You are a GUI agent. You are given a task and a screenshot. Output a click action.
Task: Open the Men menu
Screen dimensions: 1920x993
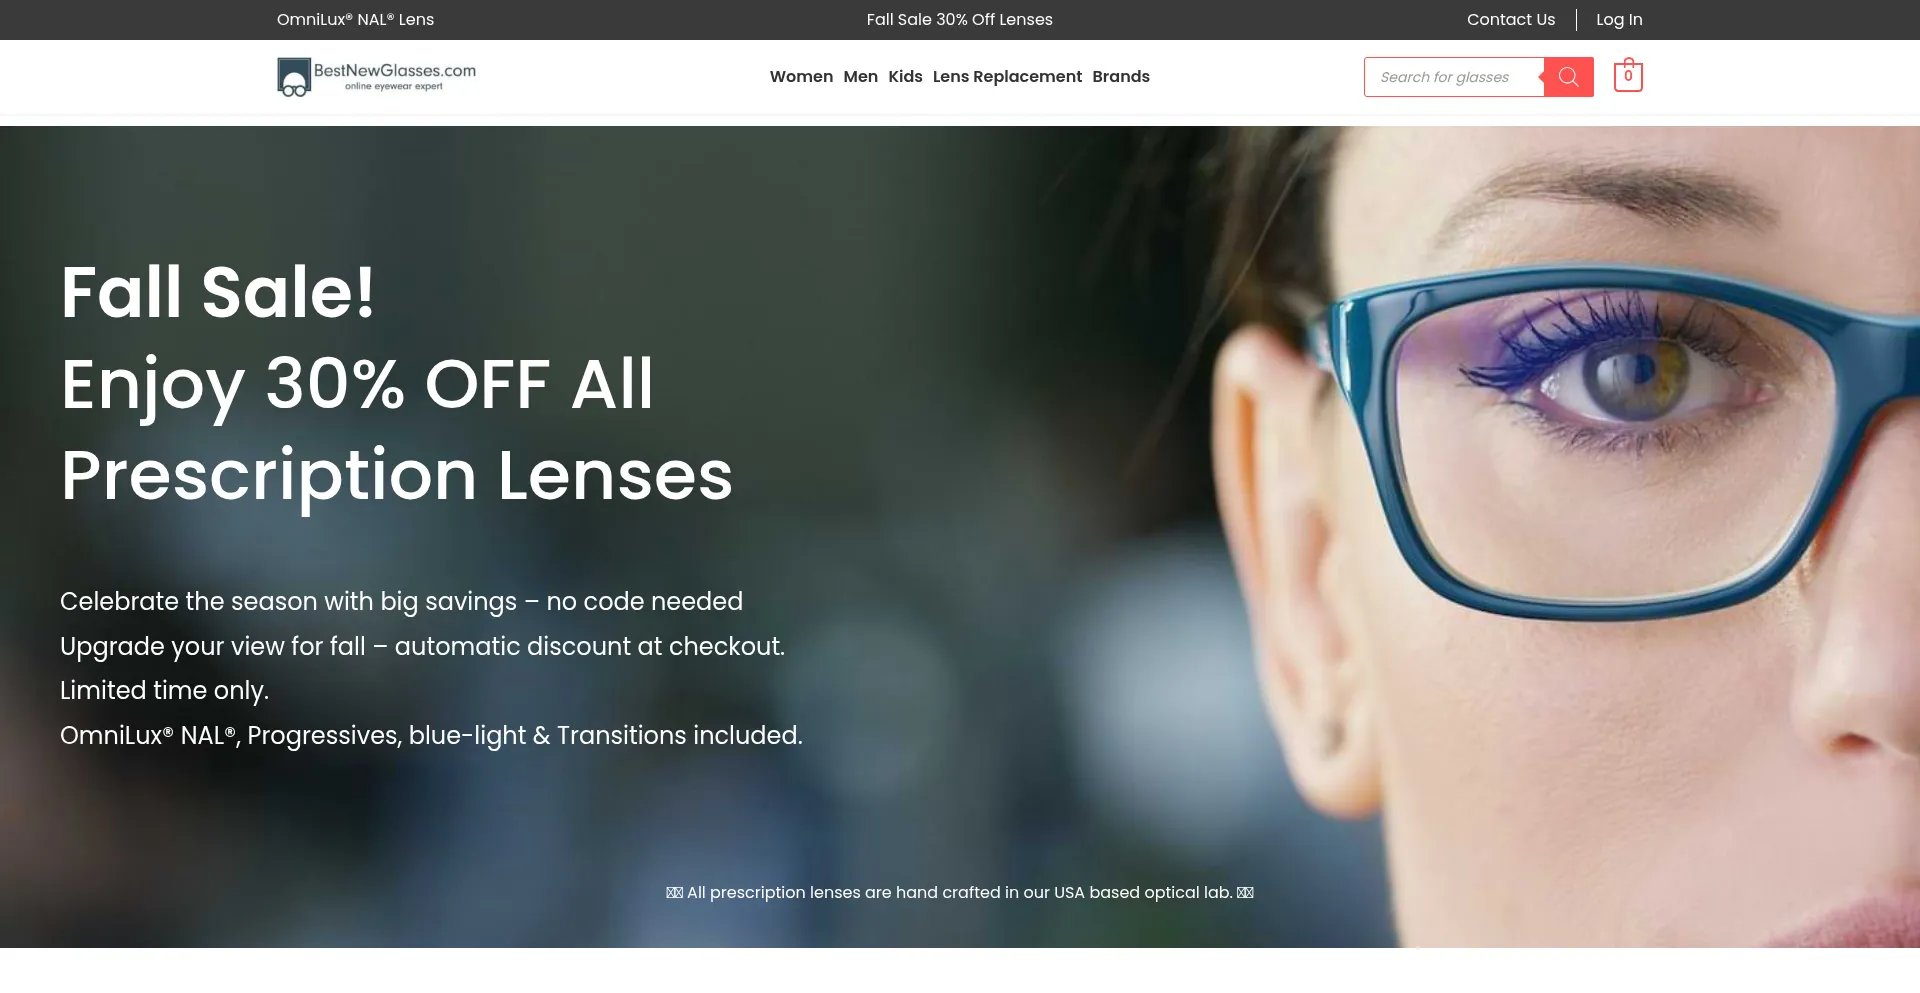coord(860,77)
